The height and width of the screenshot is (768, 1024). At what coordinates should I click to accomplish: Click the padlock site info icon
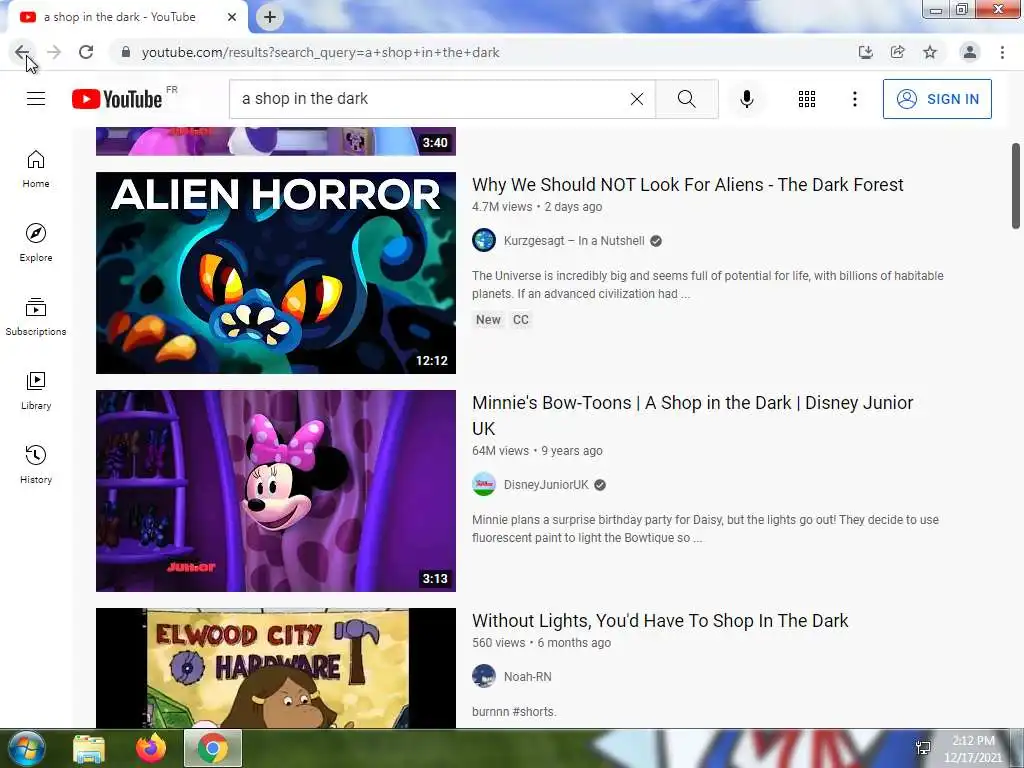[126, 52]
